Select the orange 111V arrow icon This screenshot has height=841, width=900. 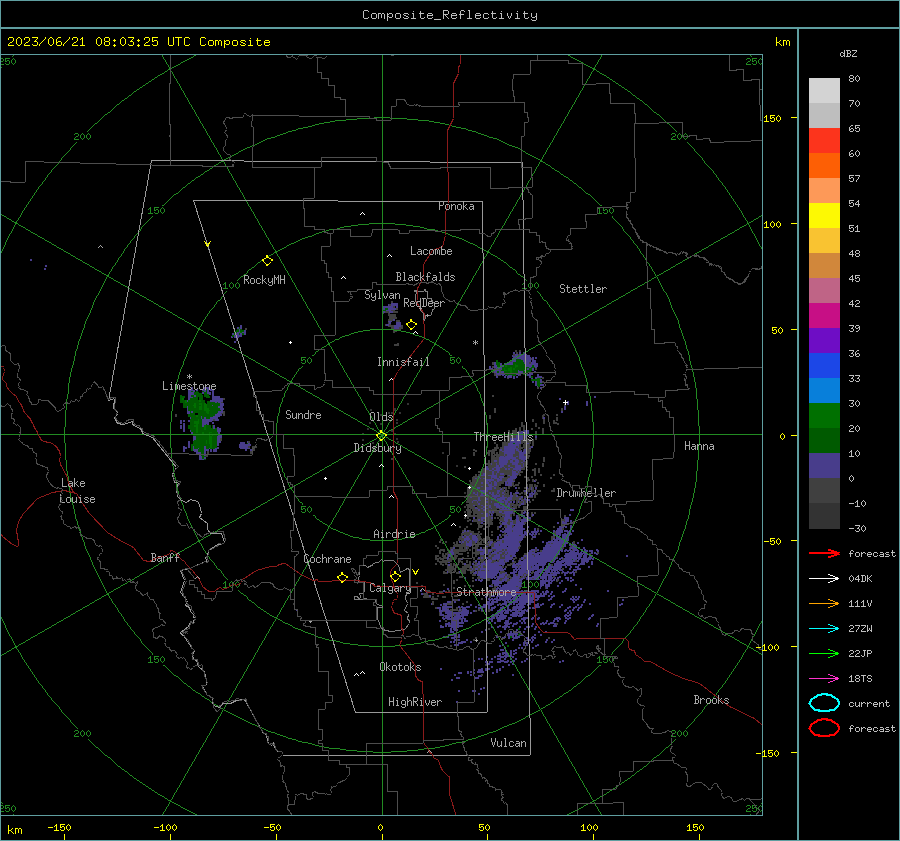pyautogui.click(x=824, y=603)
